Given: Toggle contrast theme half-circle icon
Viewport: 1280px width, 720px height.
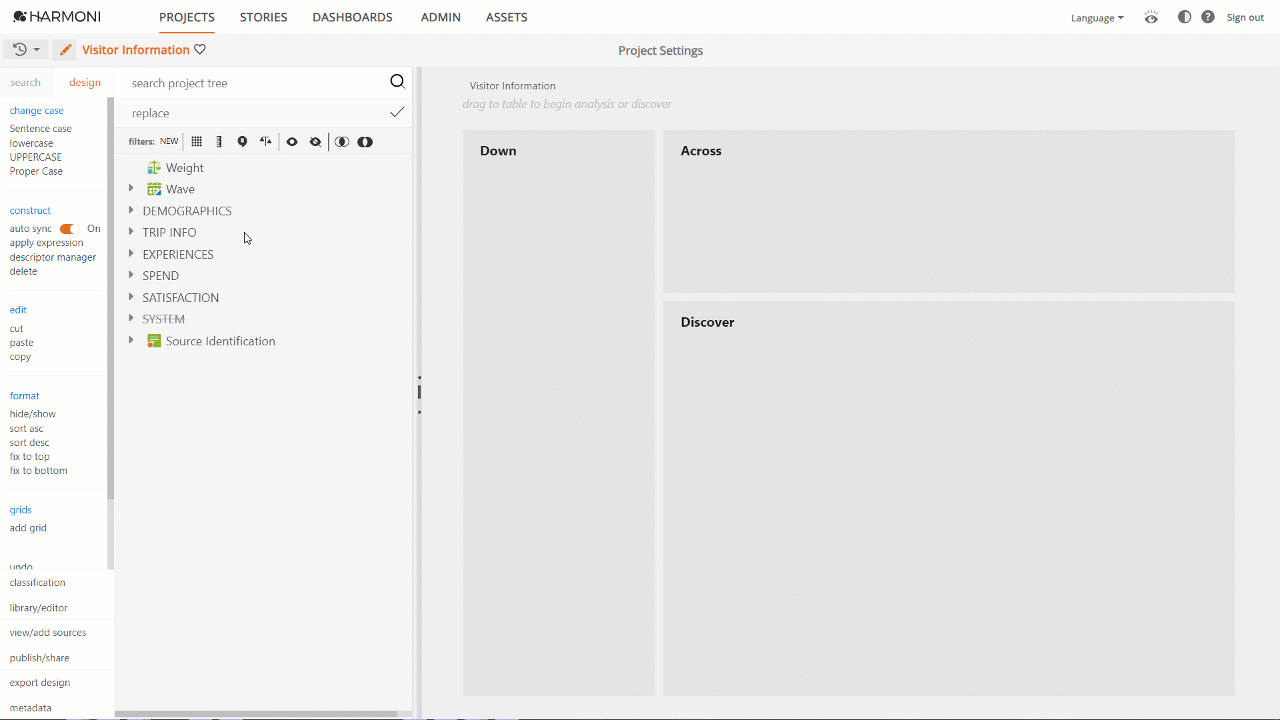Looking at the screenshot, I should pos(1185,17).
